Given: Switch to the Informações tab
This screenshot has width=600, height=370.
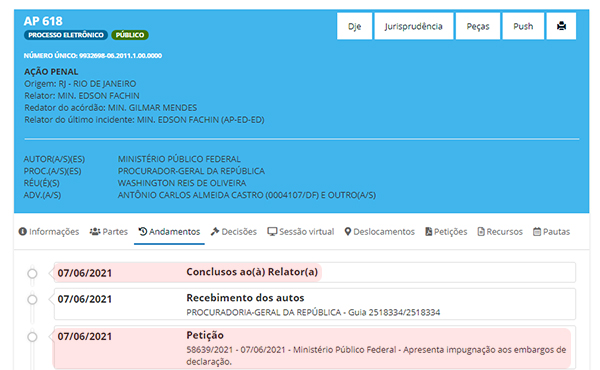Looking at the screenshot, I should (x=49, y=231).
